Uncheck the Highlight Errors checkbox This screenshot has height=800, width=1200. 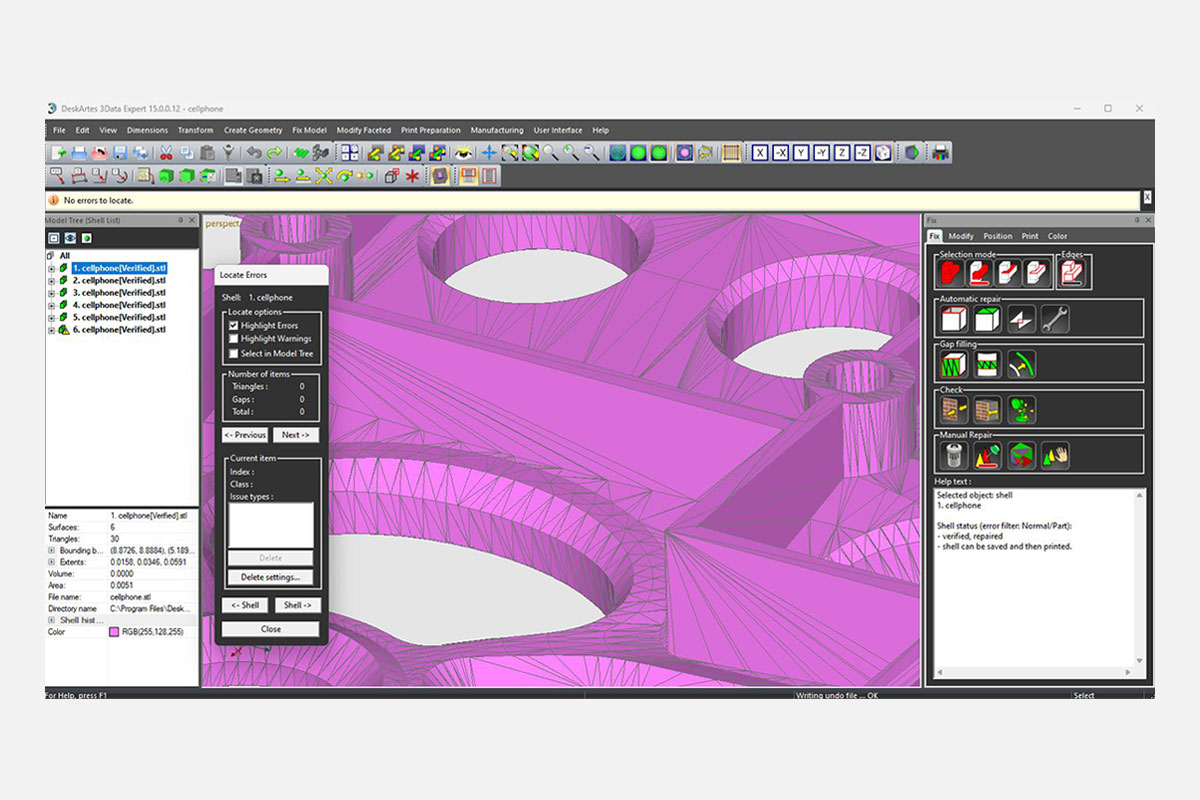tap(233, 326)
